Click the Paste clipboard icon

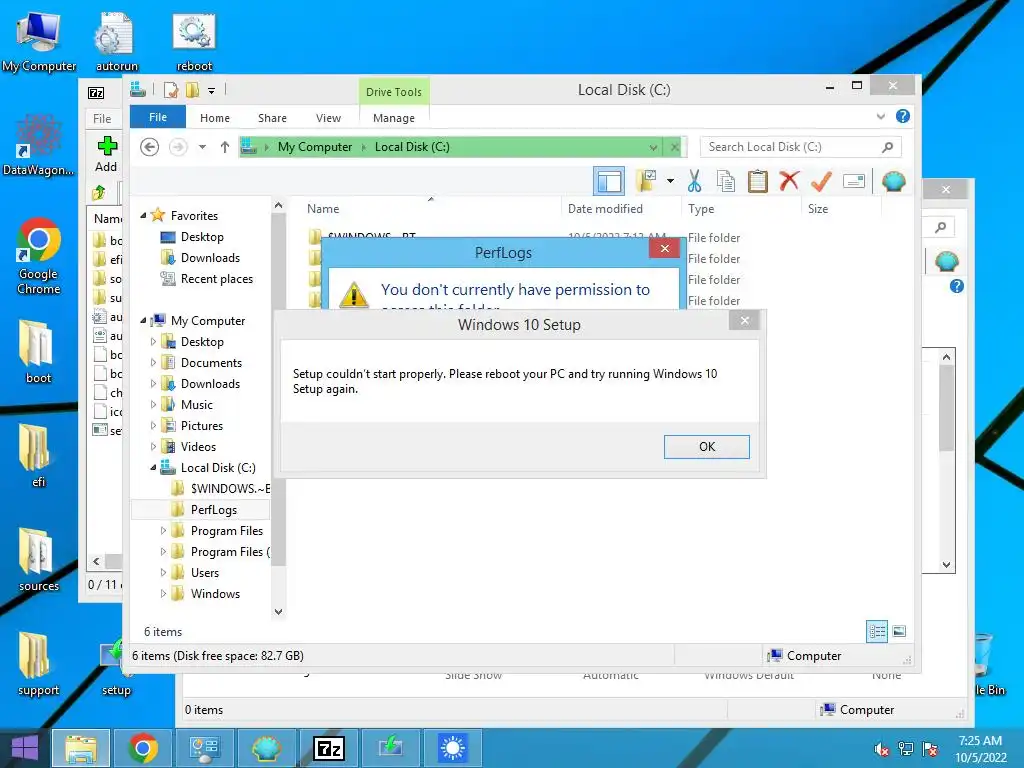click(x=758, y=181)
